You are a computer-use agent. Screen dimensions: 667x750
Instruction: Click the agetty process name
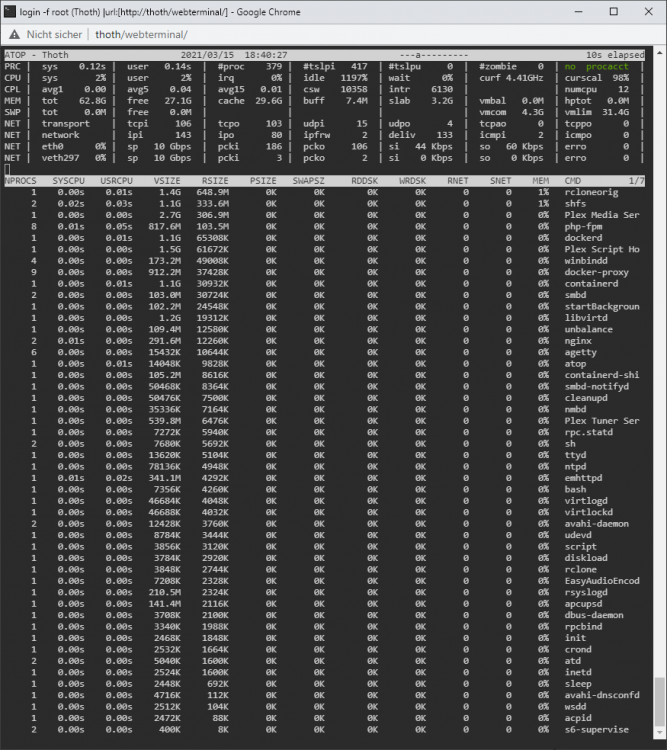pyautogui.click(x=580, y=353)
